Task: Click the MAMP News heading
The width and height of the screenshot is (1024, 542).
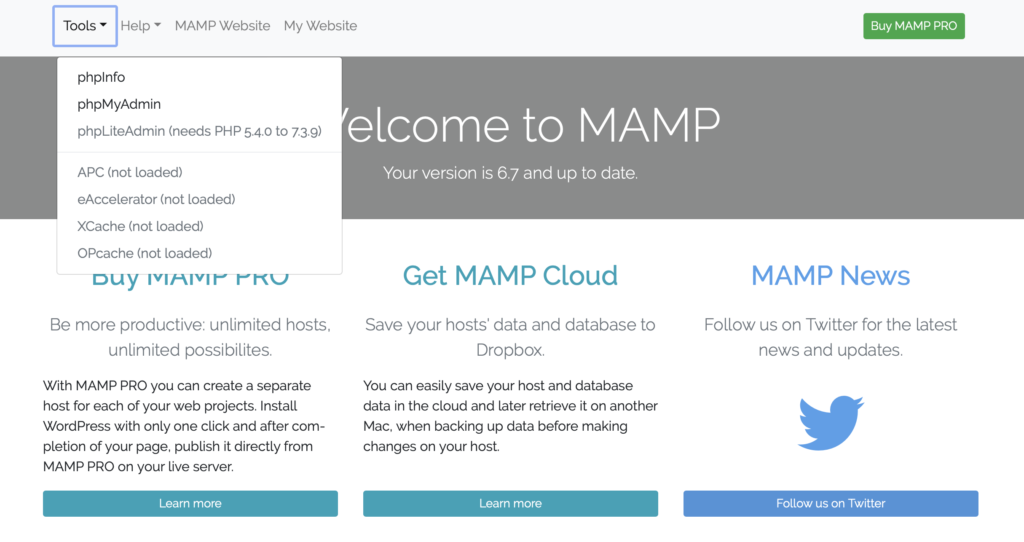Action: pos(830,275)
